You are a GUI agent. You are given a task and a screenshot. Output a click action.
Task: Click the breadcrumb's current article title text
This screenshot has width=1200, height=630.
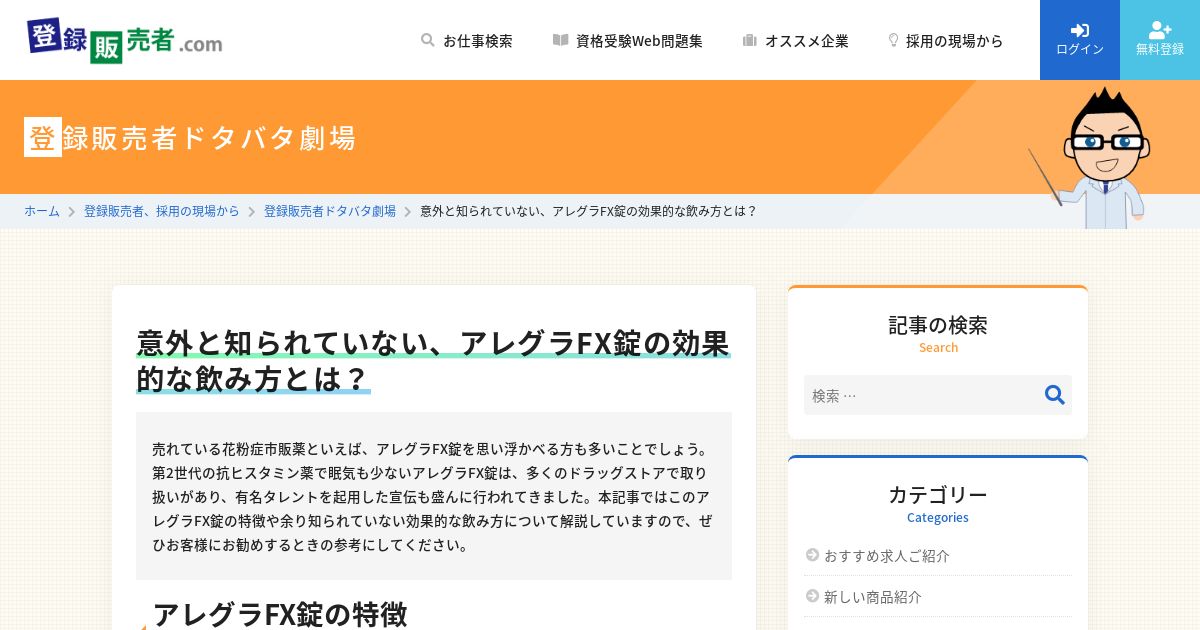[x=589, y=211]
